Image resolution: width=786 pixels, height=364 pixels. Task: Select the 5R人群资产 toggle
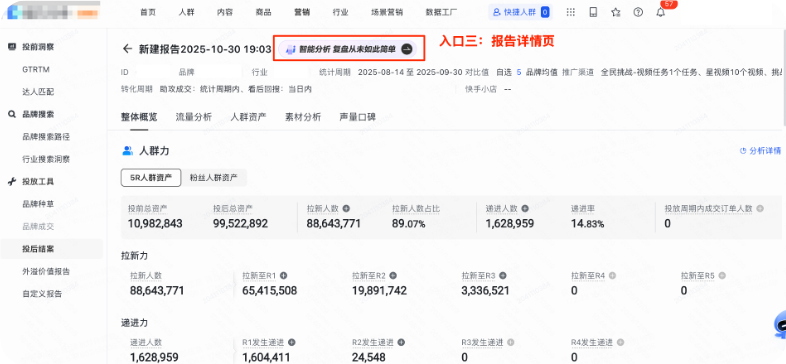[x=151, y=177]
